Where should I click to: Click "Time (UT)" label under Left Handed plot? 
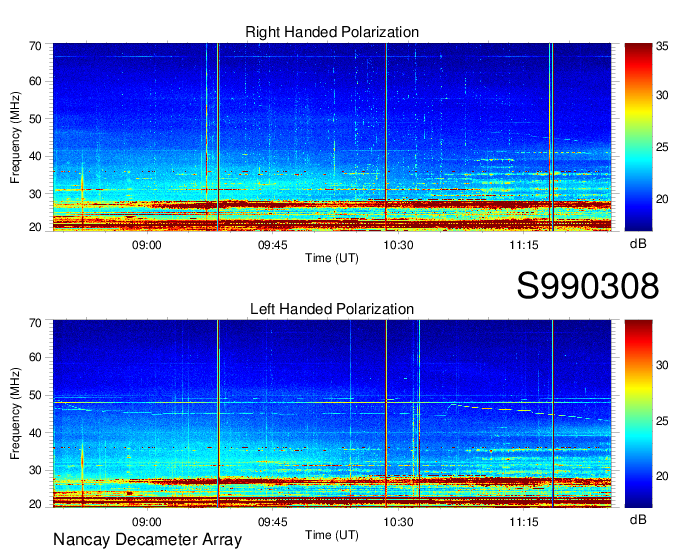[x=332, y=535]
